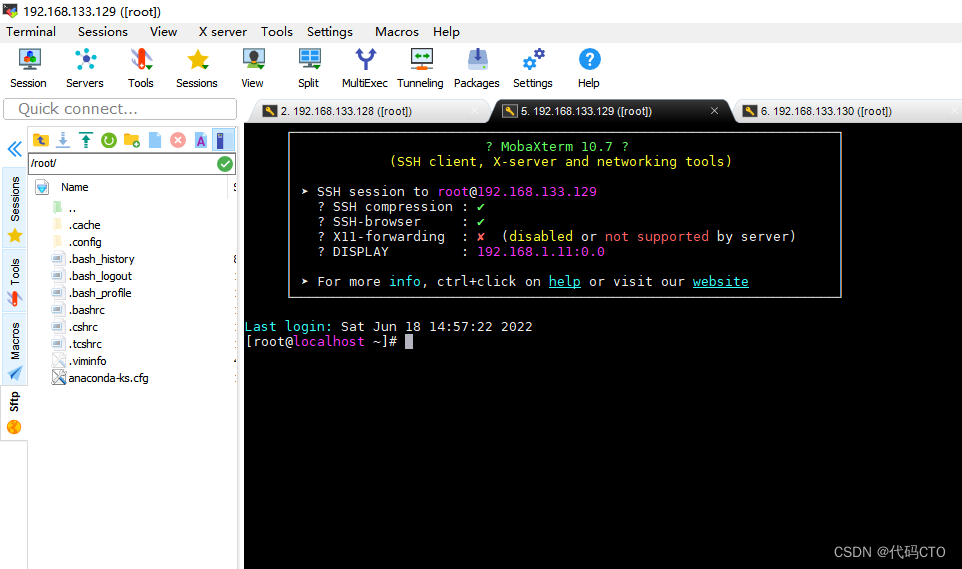Image resolution: width=962 pixels, height=569 pixels.
Task: Open the Servers toolbar button
Action: 85,68
